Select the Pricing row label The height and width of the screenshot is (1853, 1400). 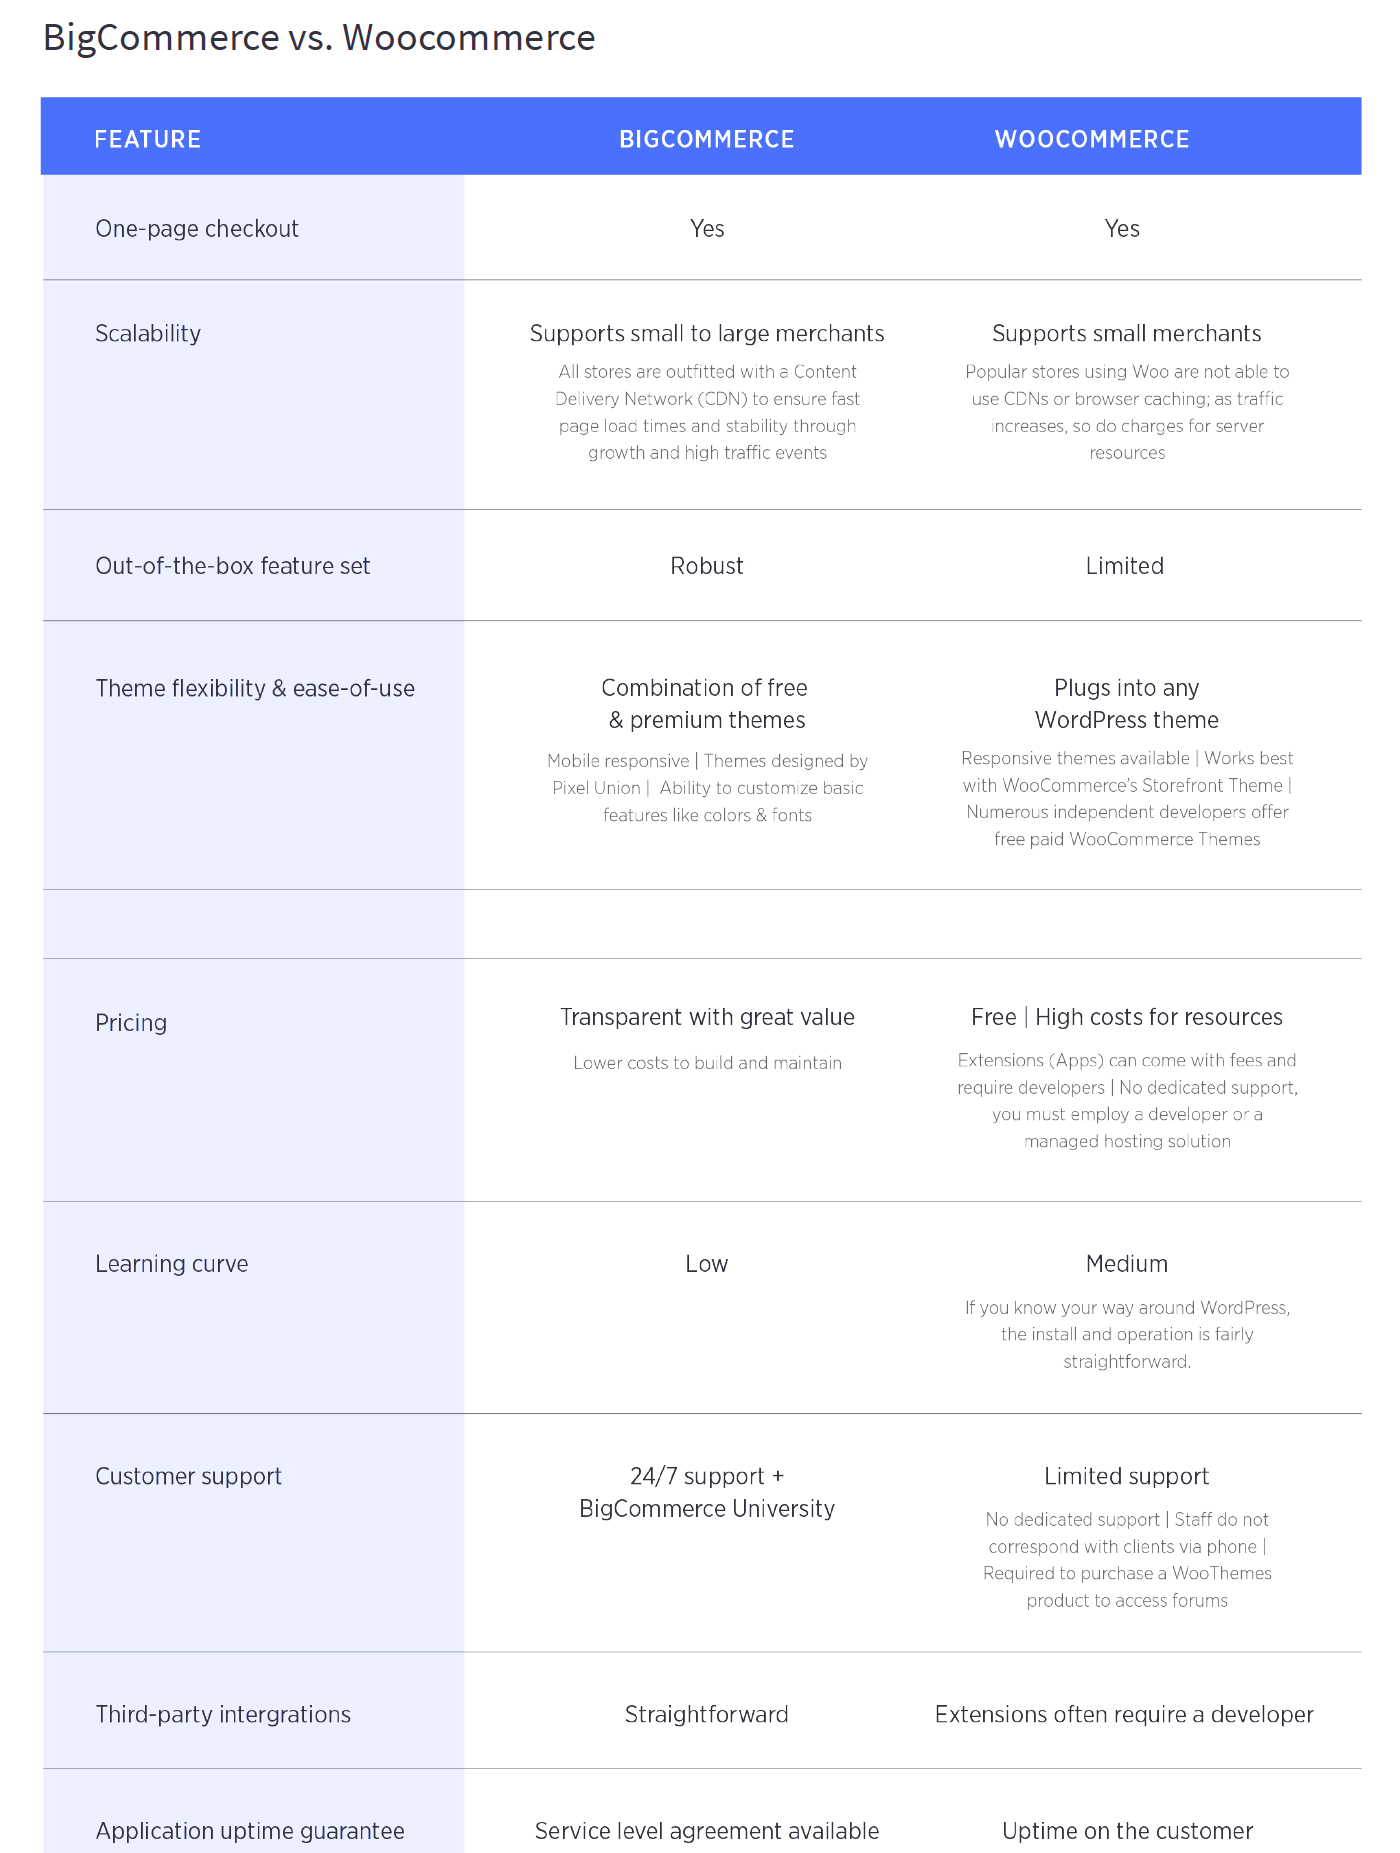(131, 1023)
